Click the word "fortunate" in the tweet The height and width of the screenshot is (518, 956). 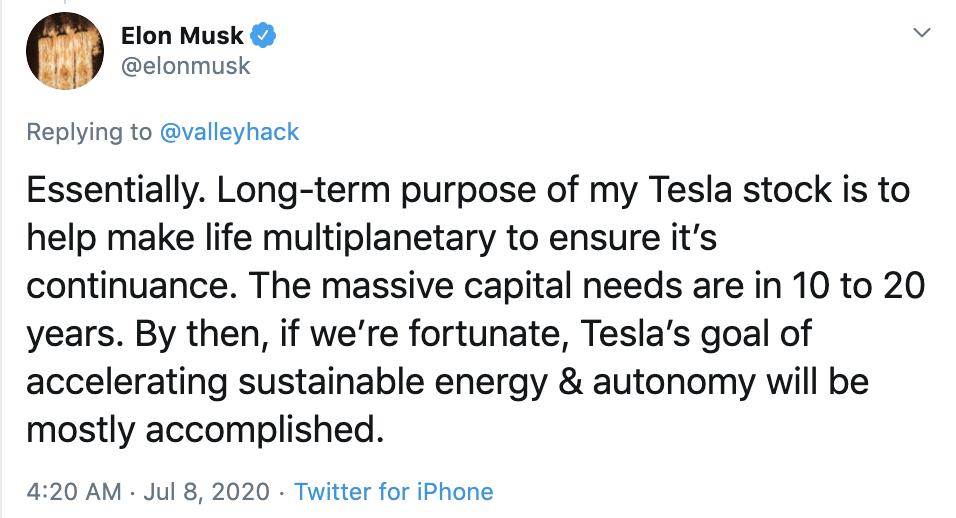coord(480,333)
